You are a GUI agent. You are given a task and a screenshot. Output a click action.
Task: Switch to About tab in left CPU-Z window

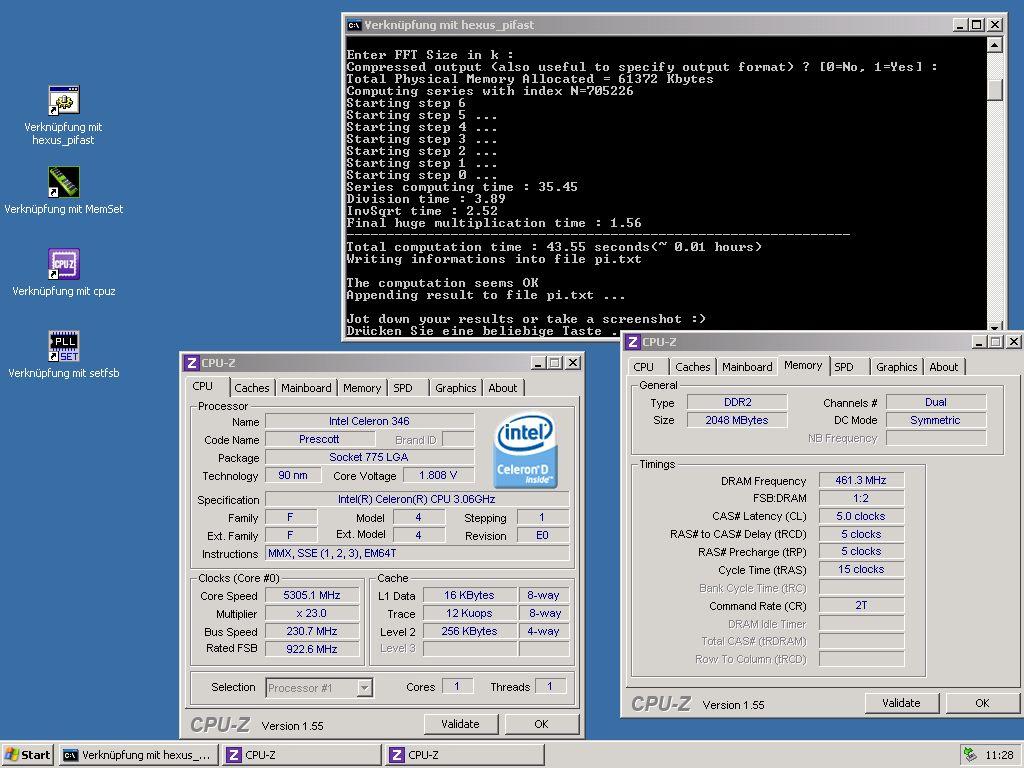502,388
